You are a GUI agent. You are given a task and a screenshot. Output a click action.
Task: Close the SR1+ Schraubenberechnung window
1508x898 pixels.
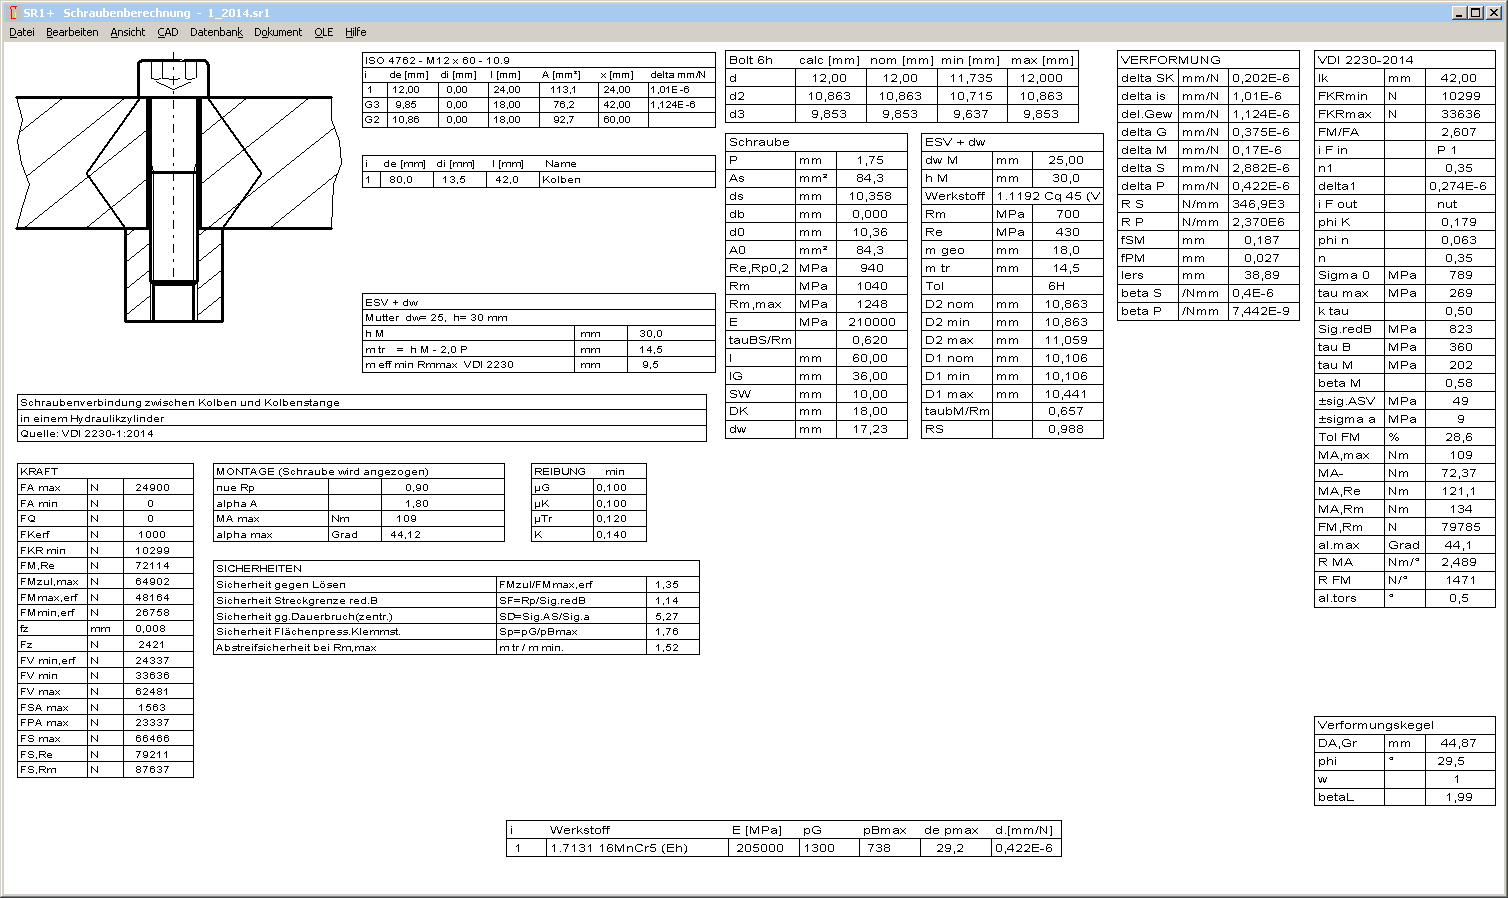click(1493, 13)
